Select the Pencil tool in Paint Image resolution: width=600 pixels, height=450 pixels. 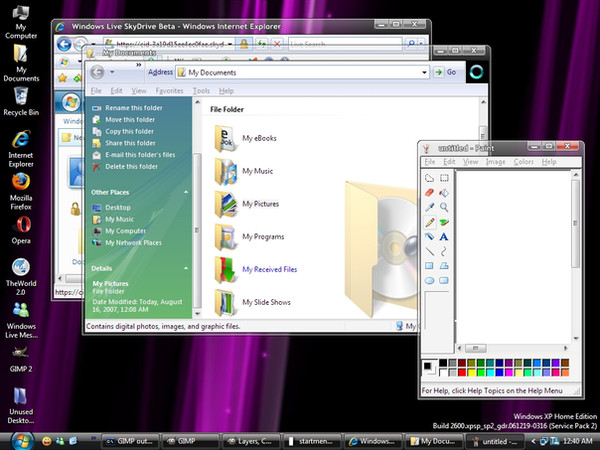coord(429,222)
